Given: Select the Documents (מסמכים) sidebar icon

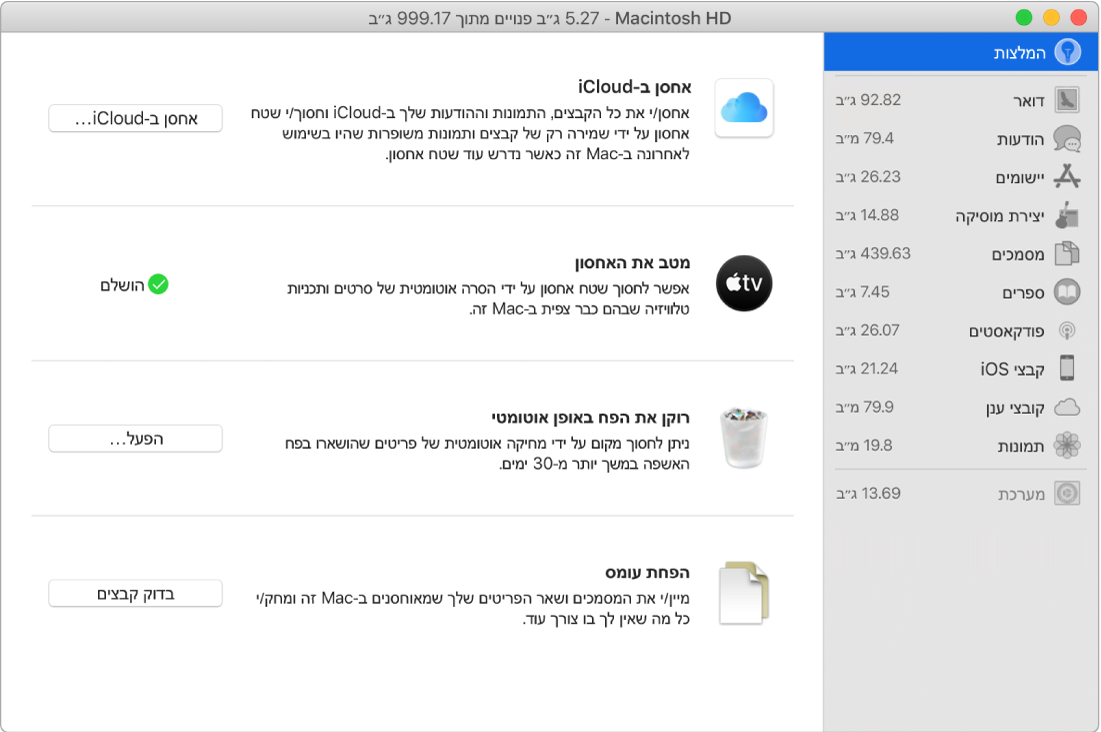Looking at the screenshot, I should tap(1068, 253).
